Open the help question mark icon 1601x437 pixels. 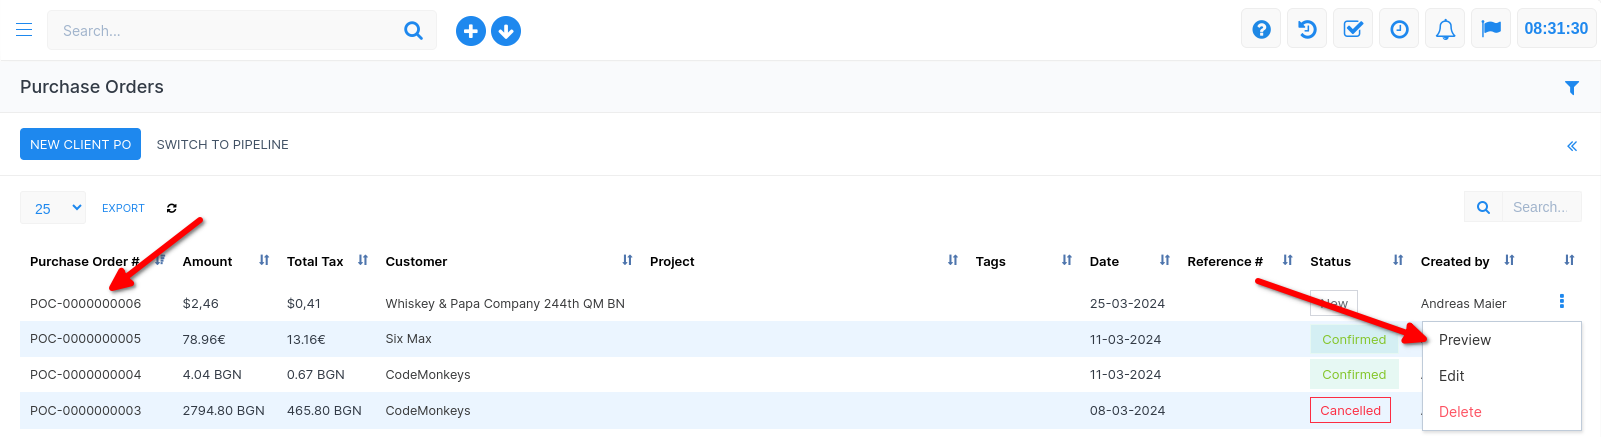(x=1261, y=29)
